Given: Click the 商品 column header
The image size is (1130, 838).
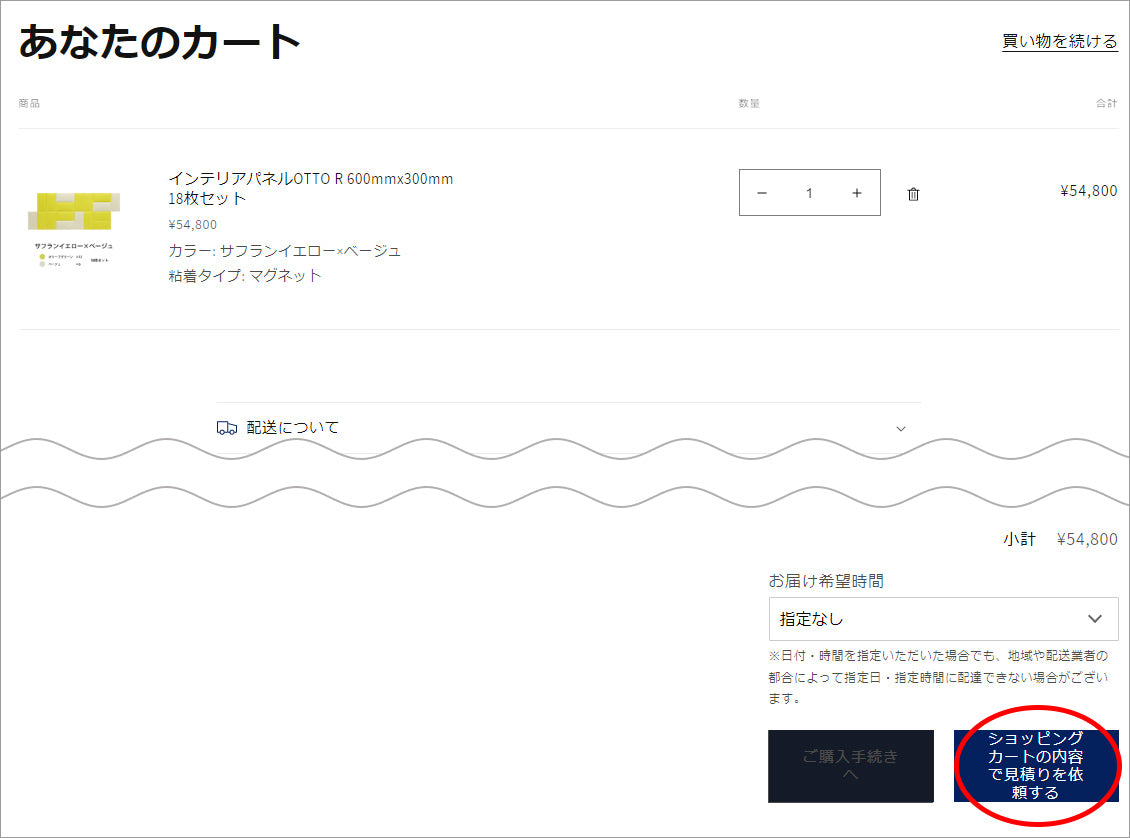Looking at the screenshot, I should [30, 103].
